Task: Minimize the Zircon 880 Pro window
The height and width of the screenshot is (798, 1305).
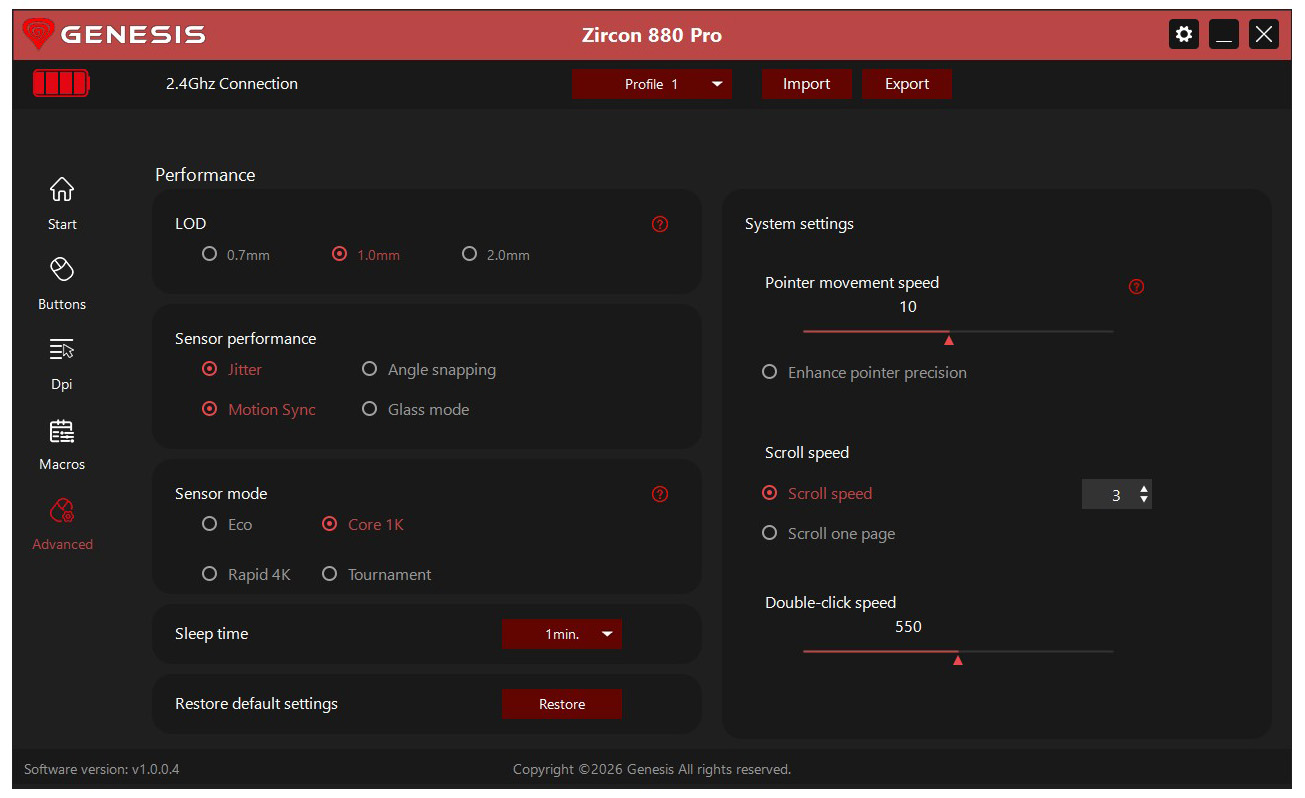Action: click(1224, 35)
